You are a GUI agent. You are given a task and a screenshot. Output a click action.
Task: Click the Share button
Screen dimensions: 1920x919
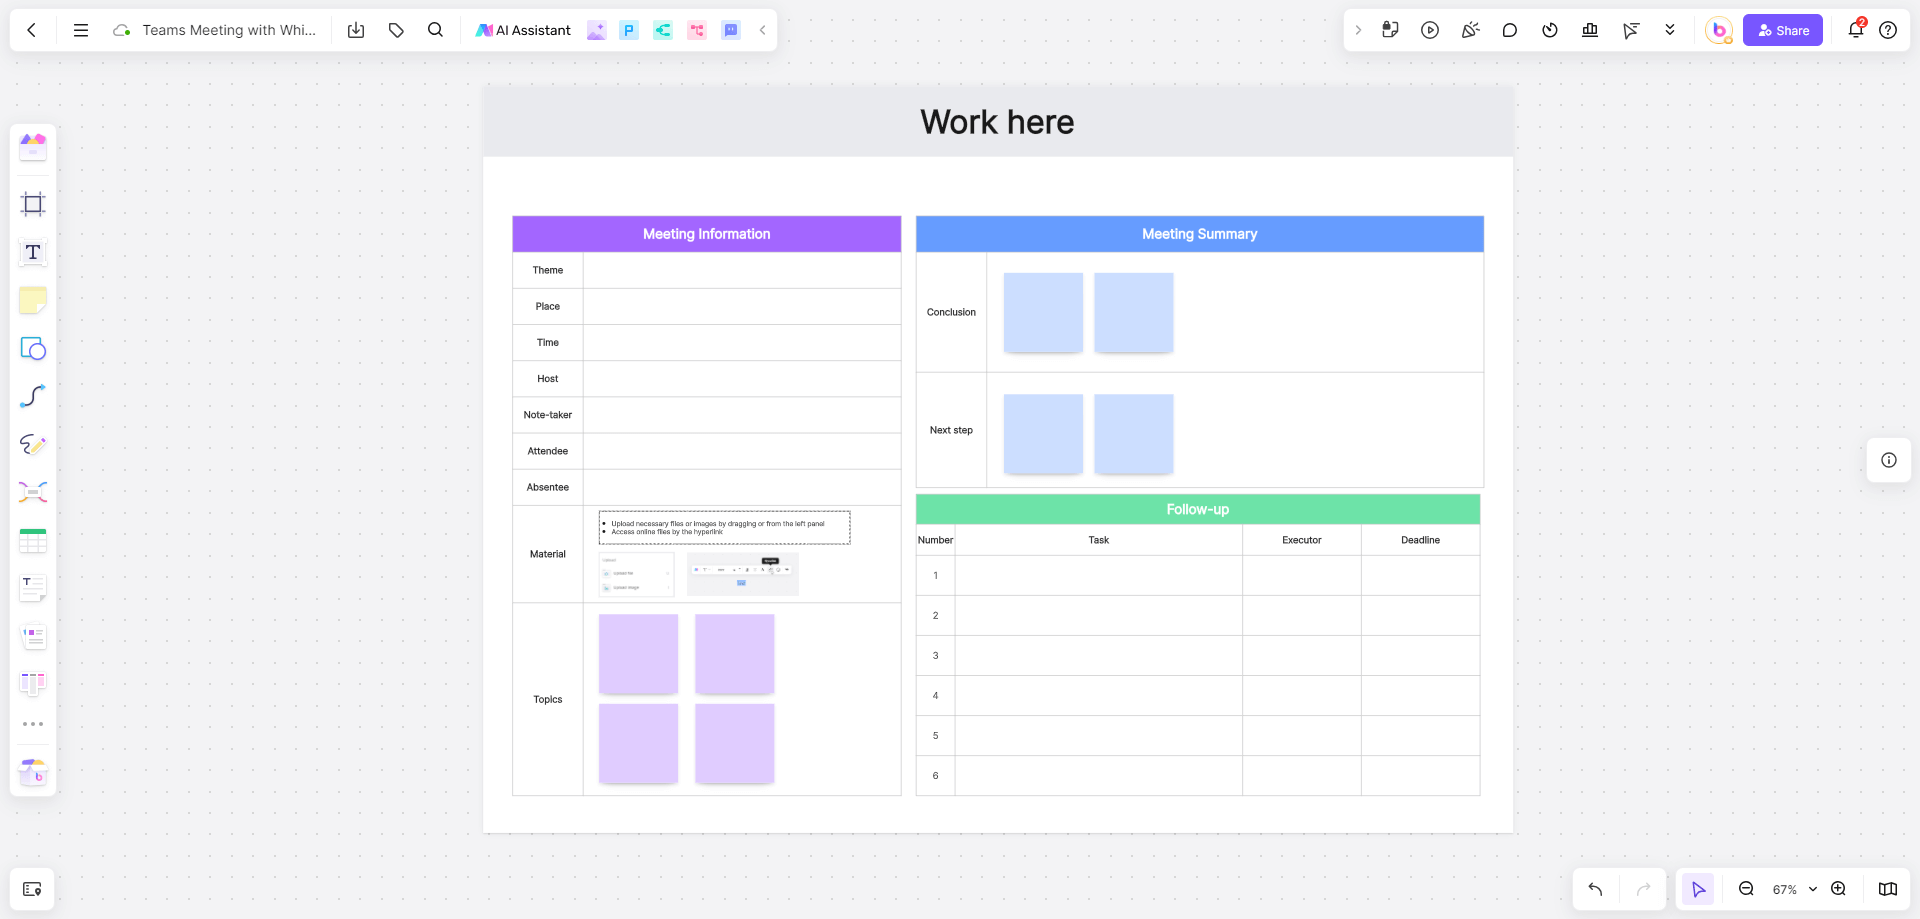click(x=1783, y=30)
